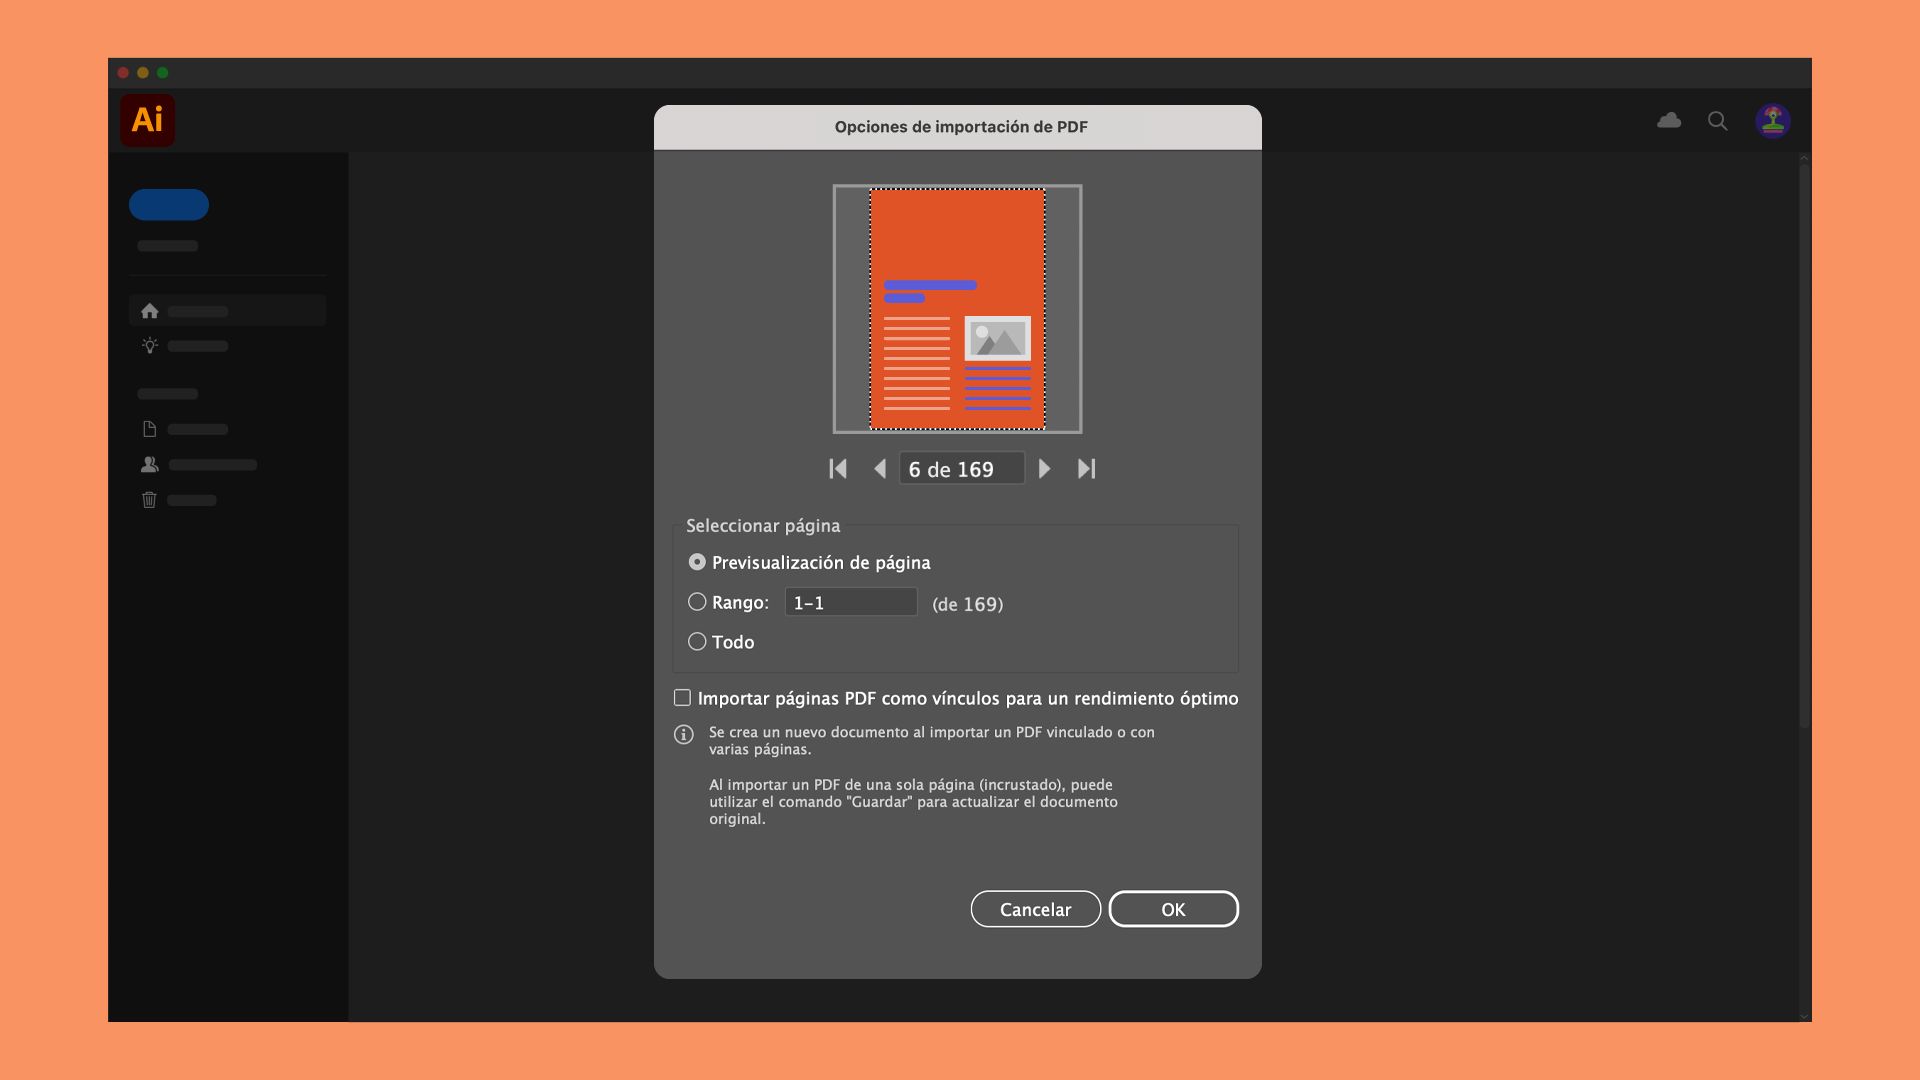Click the document file sidebar icon
This screenshot has width=1920, height=1080.
[149, 429]
